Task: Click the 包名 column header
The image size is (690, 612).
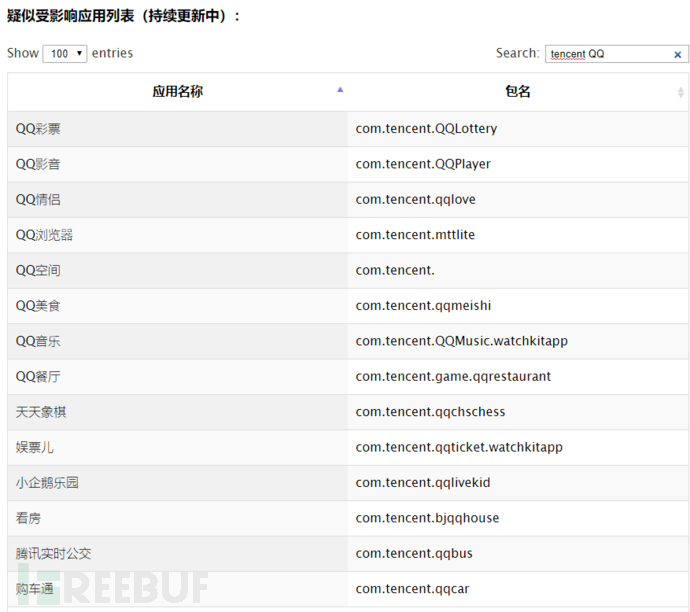Action: pos(517,91)
